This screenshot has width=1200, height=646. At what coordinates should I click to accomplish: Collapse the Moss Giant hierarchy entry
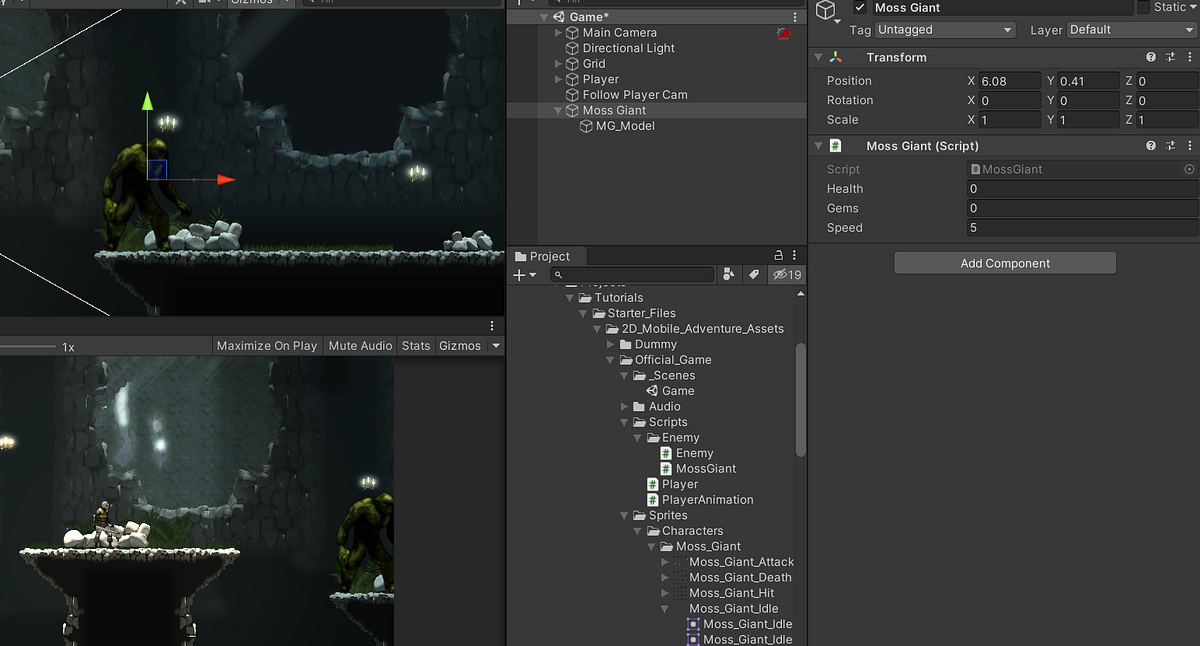[558, 110]
